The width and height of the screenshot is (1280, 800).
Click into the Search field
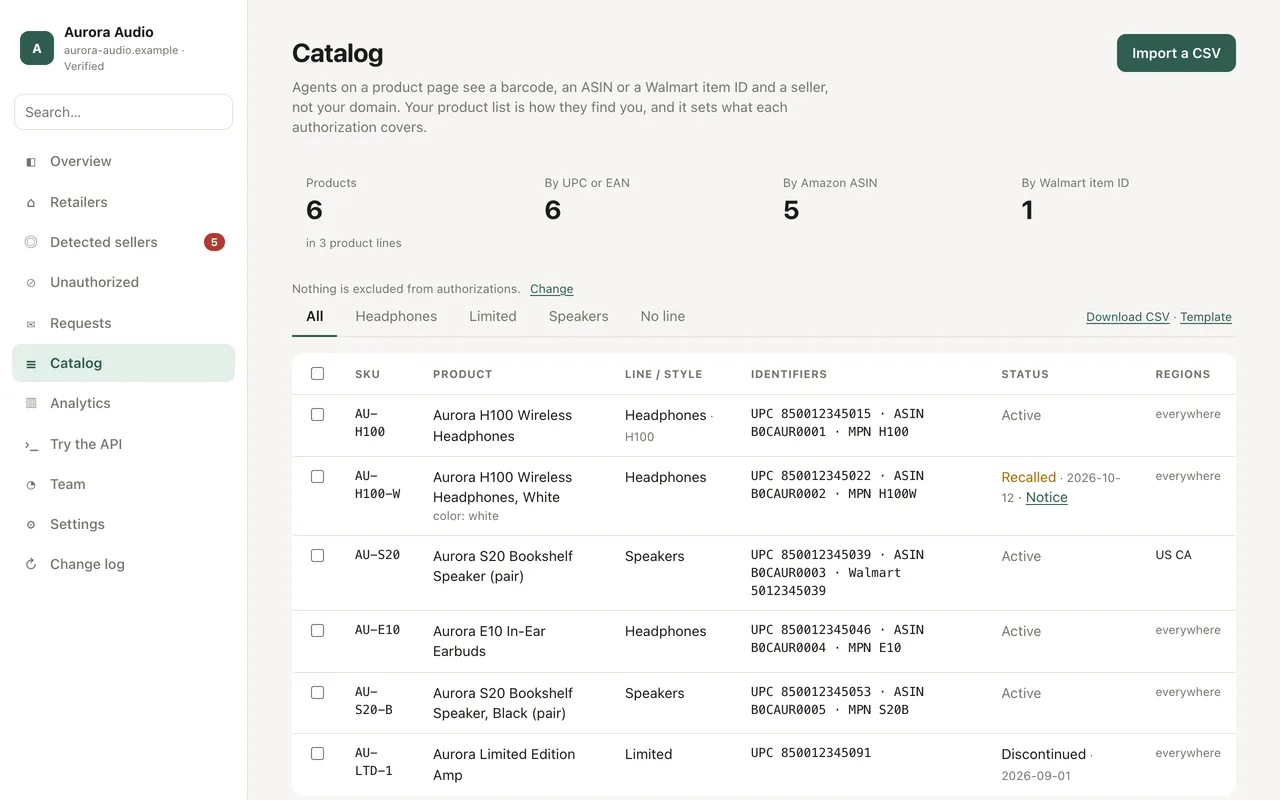click(123, 112)
